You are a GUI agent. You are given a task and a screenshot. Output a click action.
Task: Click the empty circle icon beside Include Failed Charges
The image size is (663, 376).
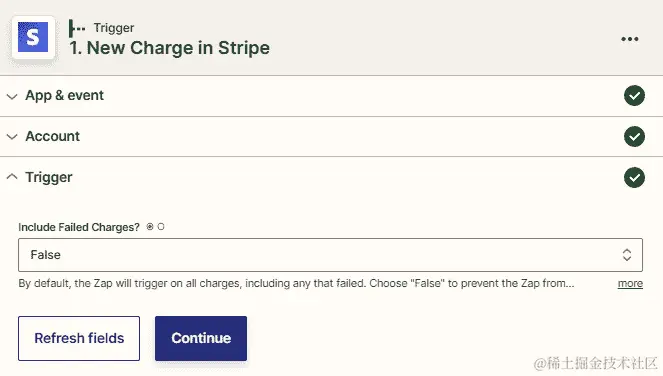pos(161,227)
